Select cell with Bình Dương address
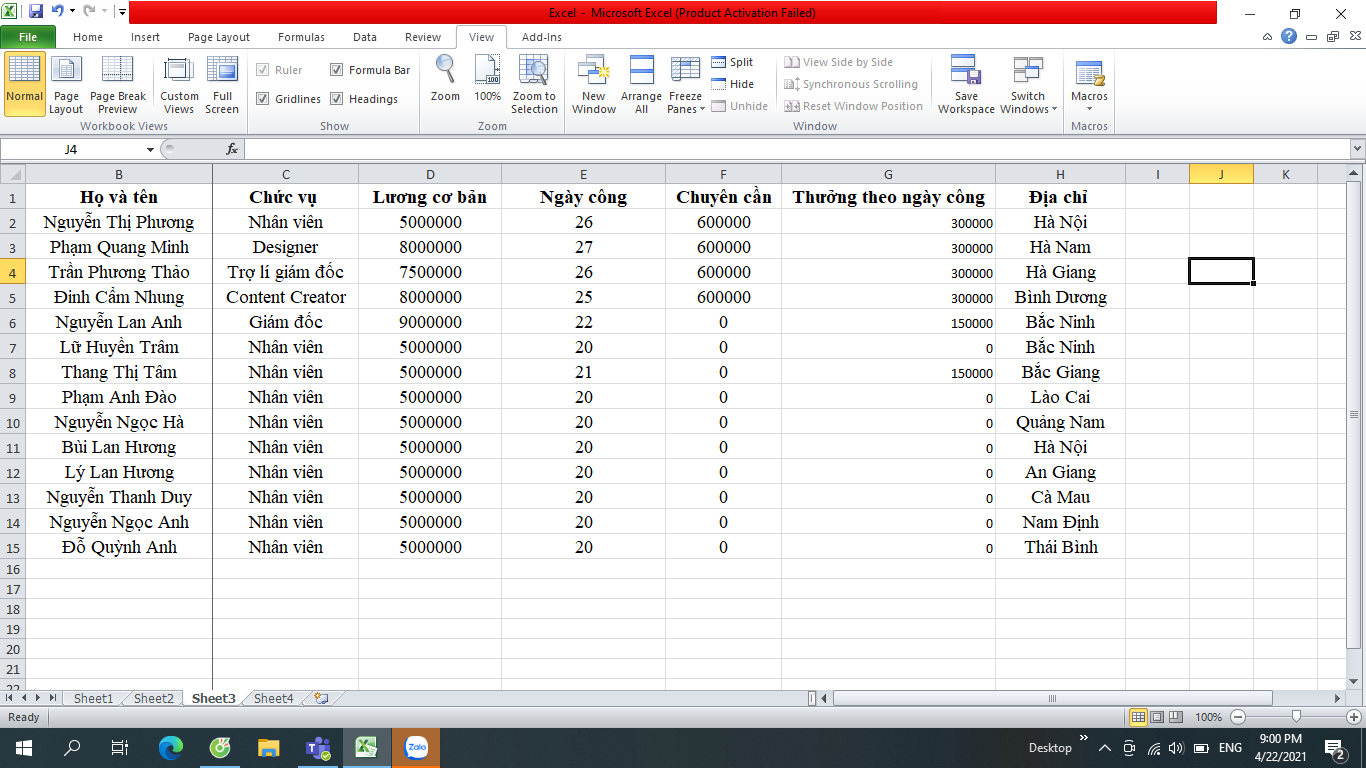Image resolution: width=1366 pixels, height=768 pixels. tap(1060, 297)
